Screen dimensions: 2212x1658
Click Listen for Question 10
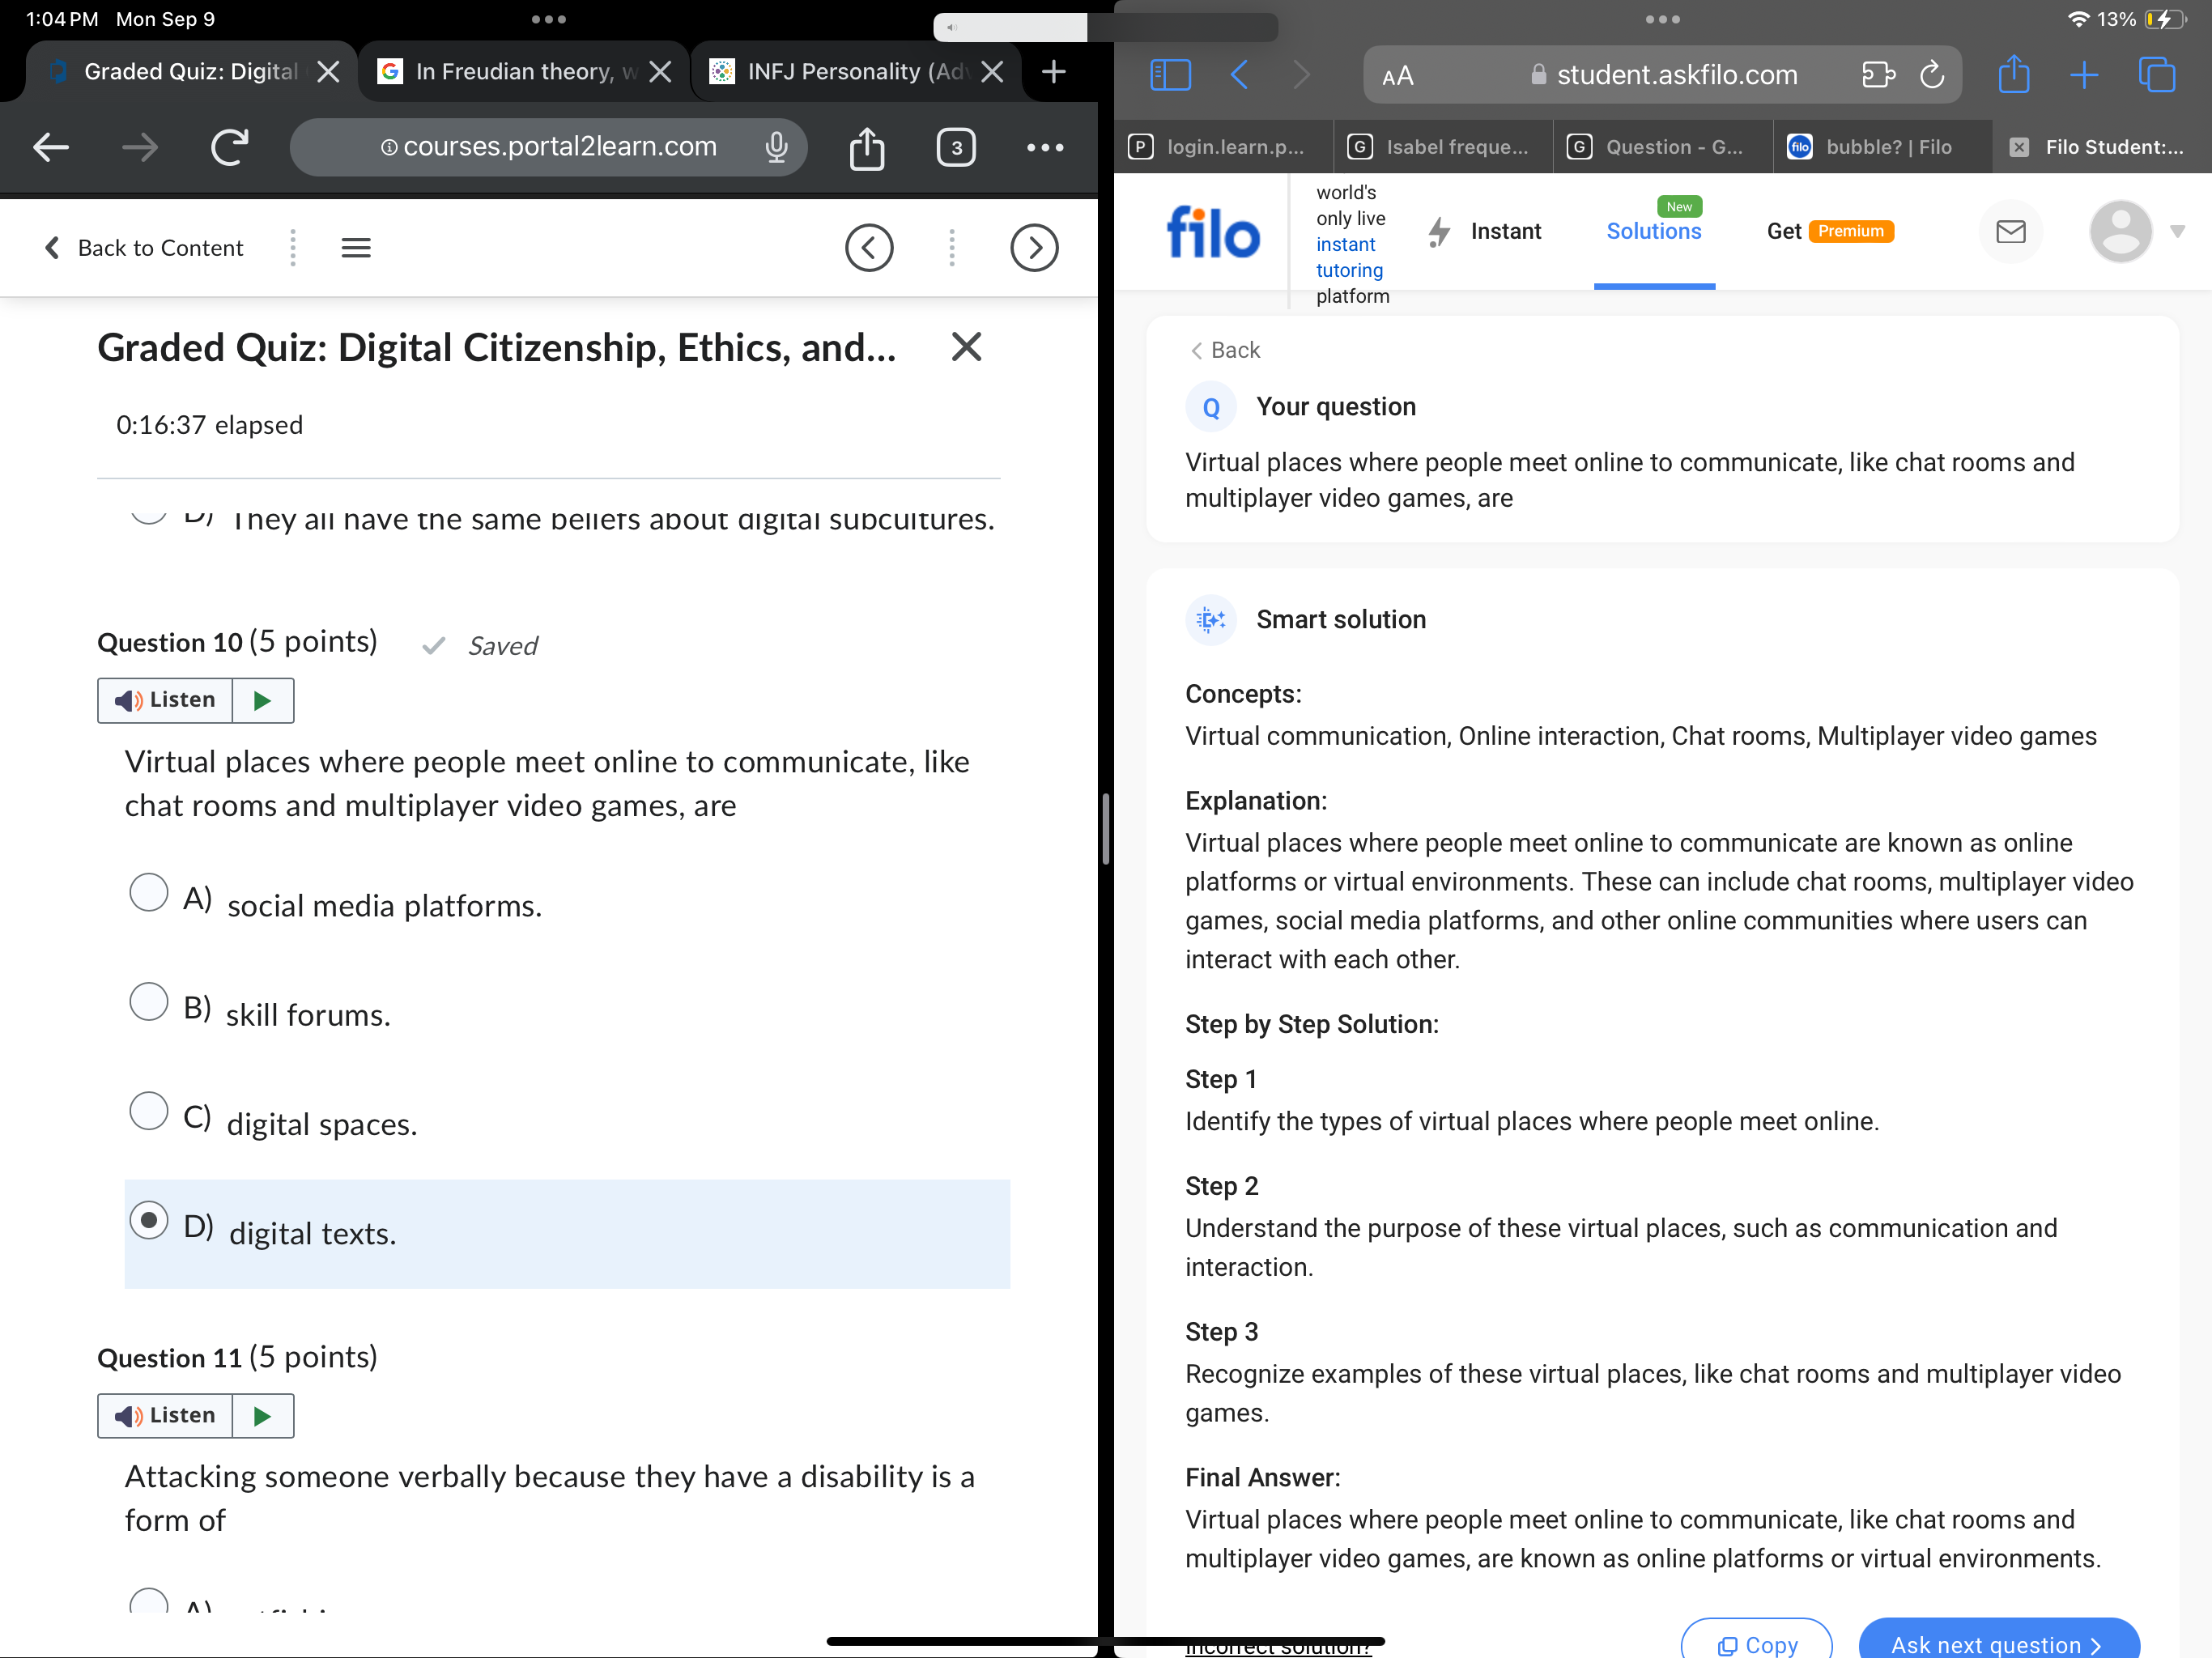[165, 700]
